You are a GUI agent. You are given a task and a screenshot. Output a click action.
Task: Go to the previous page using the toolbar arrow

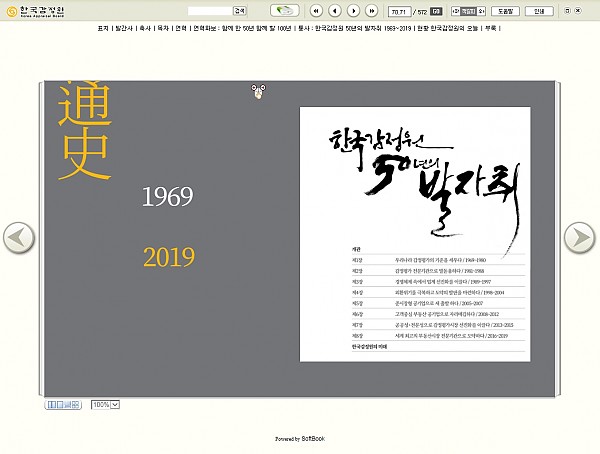click(335, 11)
